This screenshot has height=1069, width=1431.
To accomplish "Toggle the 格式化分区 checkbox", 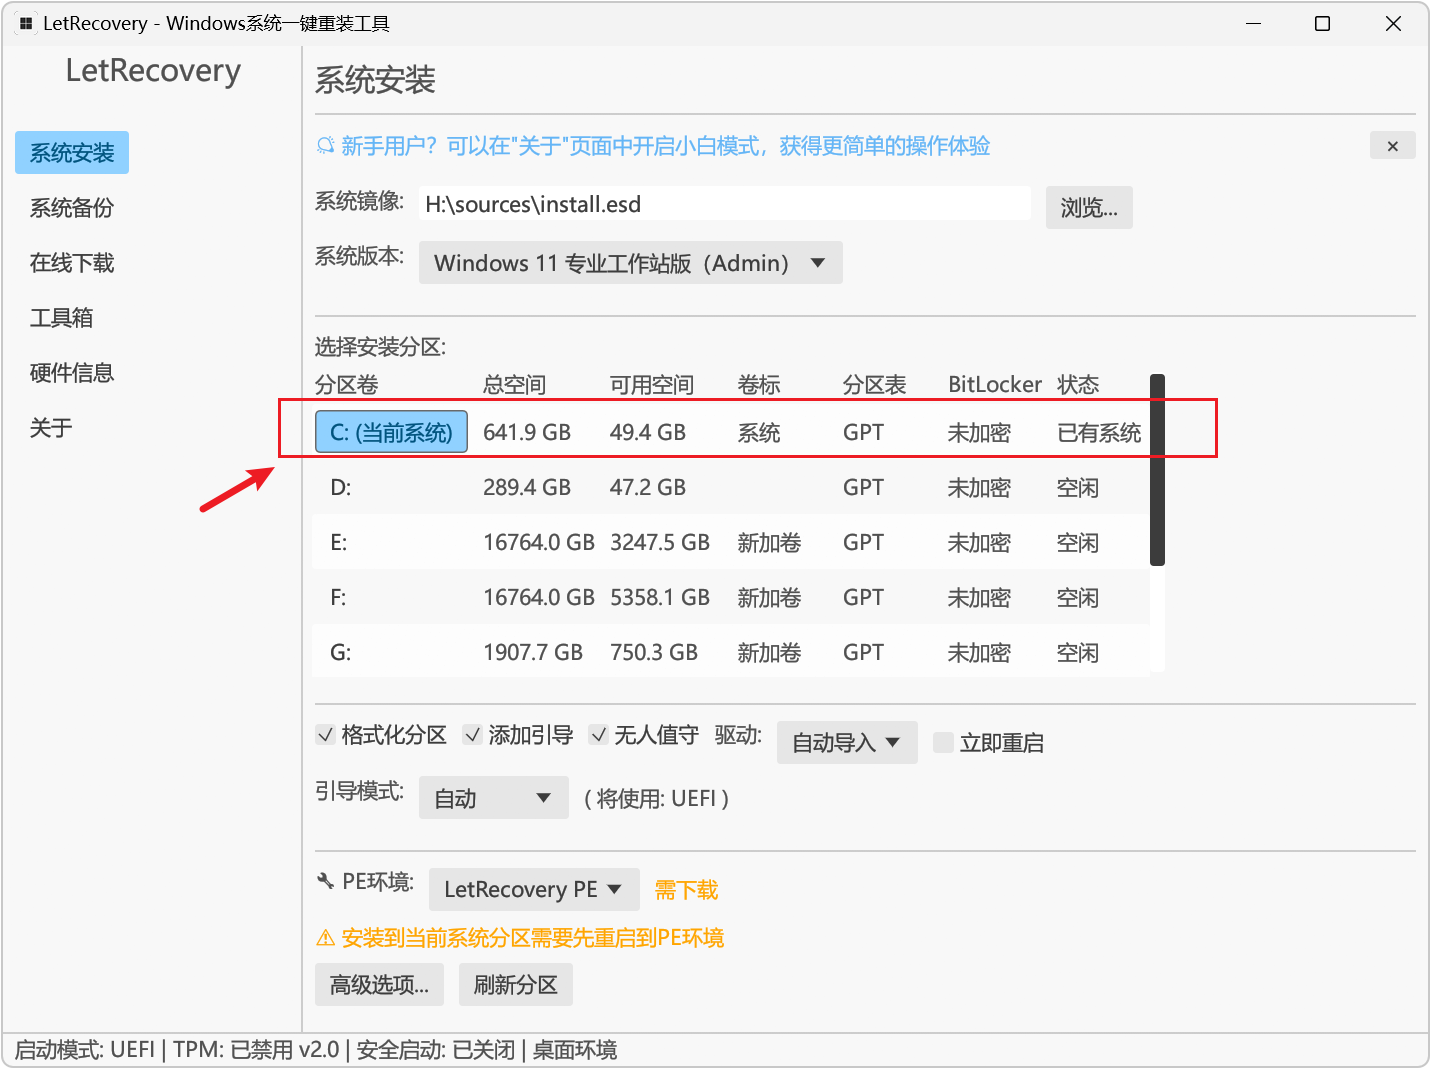I will coord(325,735).
